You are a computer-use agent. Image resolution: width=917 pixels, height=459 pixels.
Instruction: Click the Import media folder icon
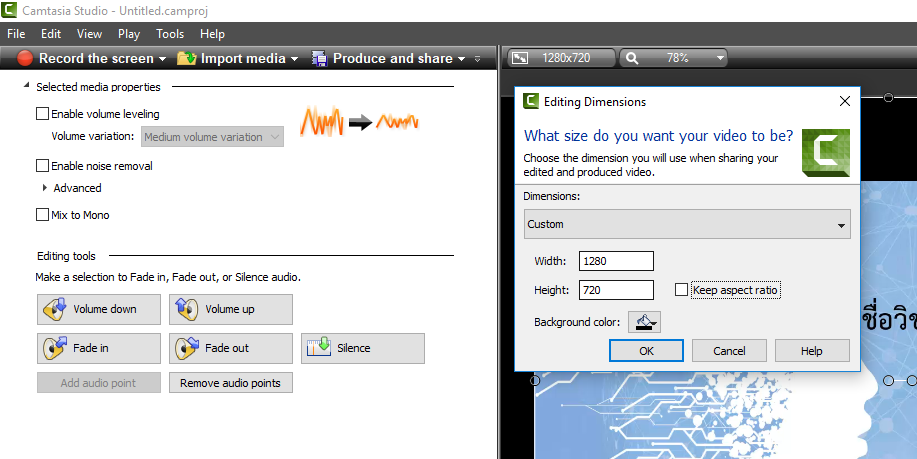(186, 59)
